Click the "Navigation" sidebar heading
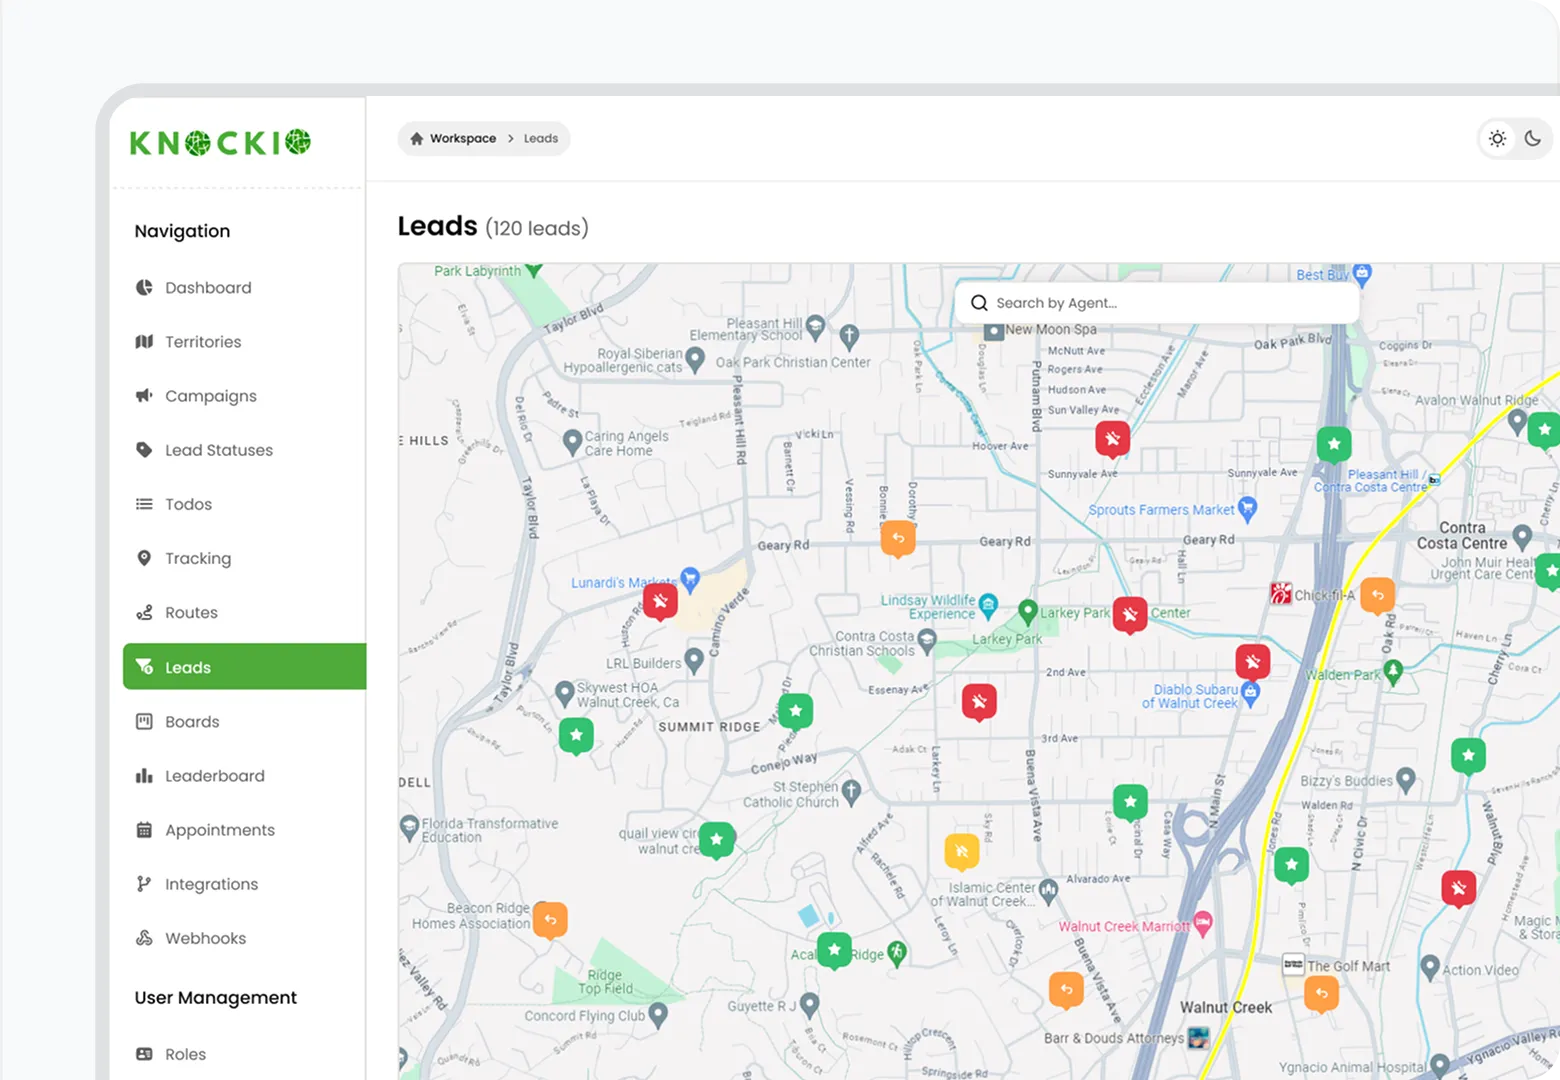The height and width of the screenshot is (1080, 1560). click(x=182, y=231)
